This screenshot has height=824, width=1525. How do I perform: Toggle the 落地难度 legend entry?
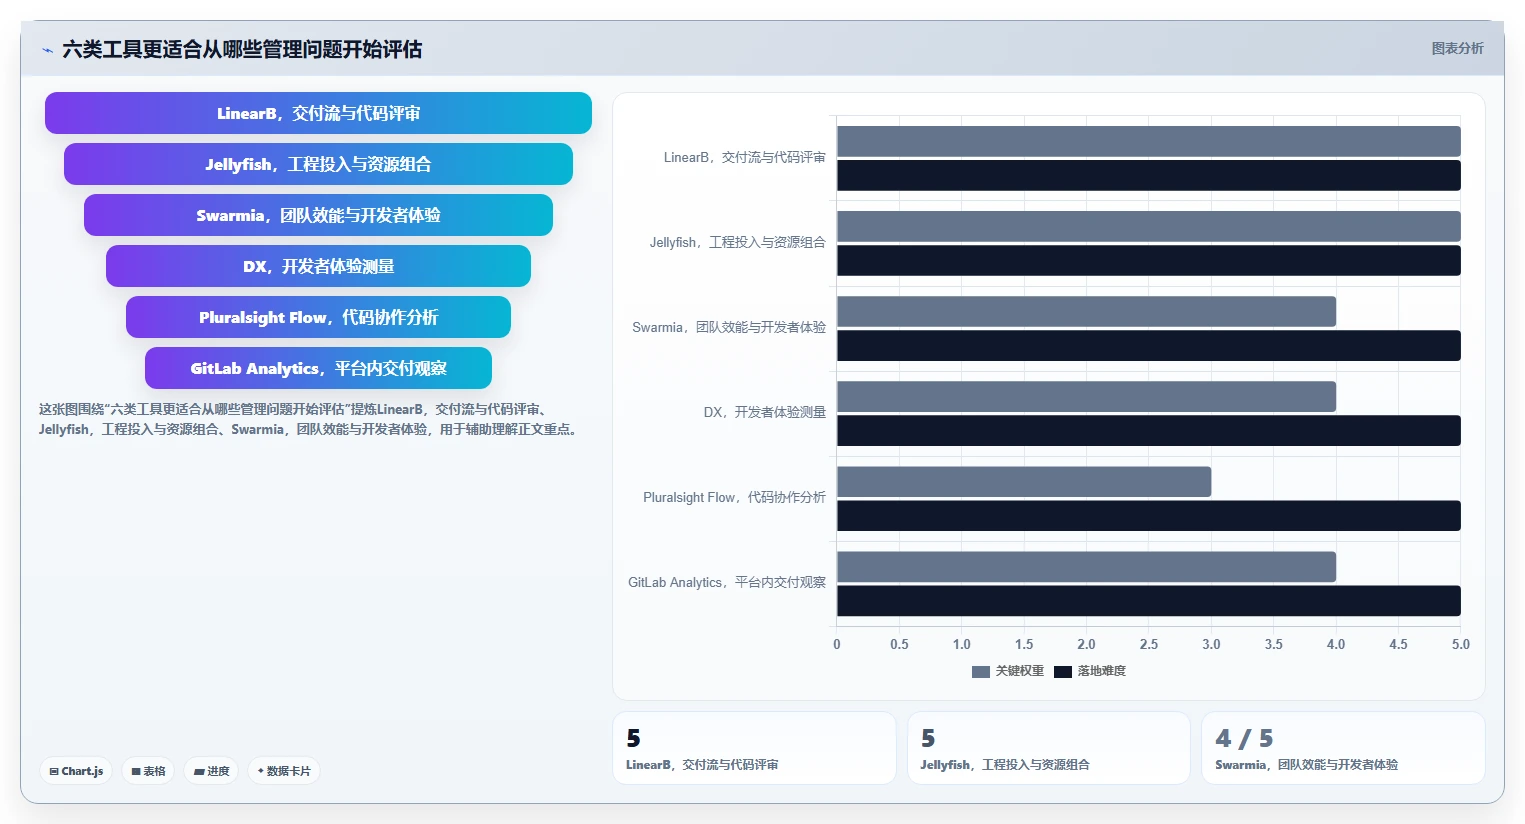(1090, 671)
